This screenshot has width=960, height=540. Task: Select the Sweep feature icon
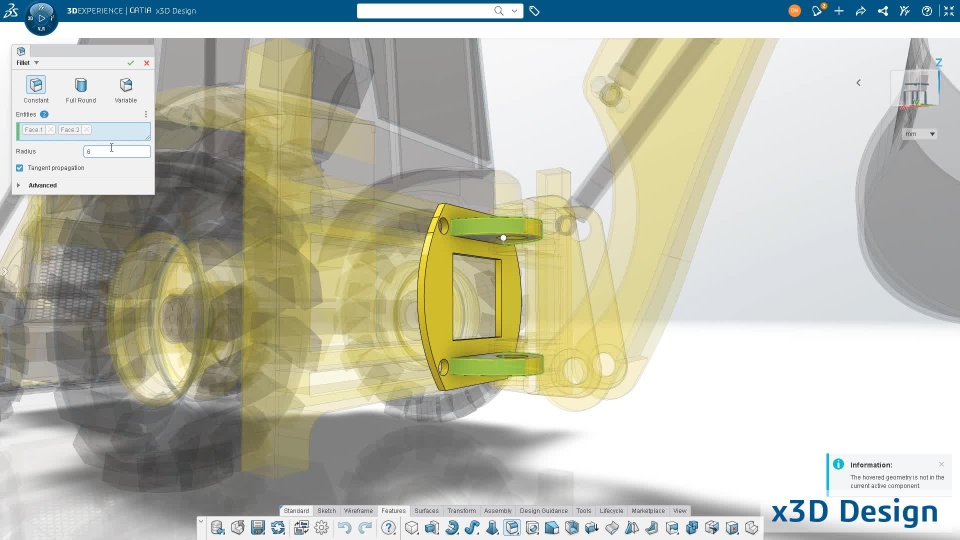point(472,528)
